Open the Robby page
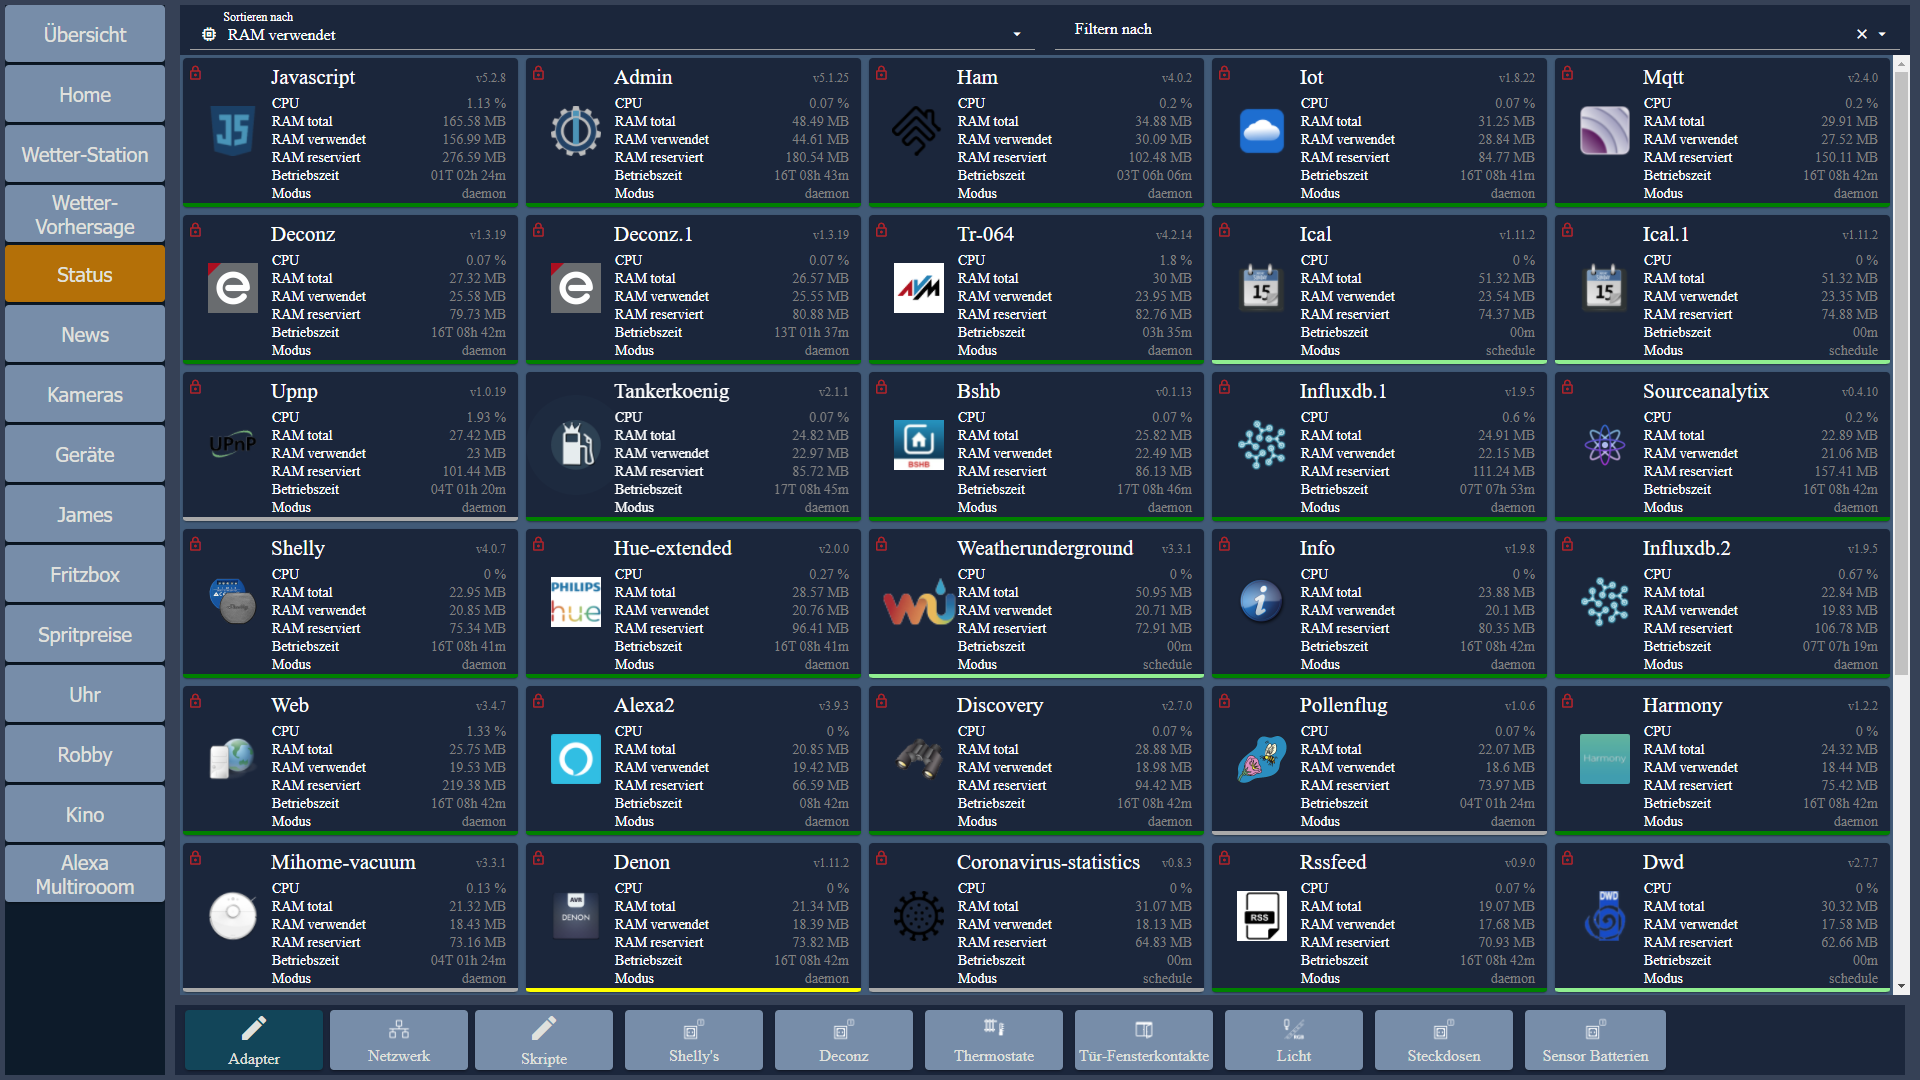Image resolution: width=1920 pixels, height=1080 pixels. [x=85, y=754]
